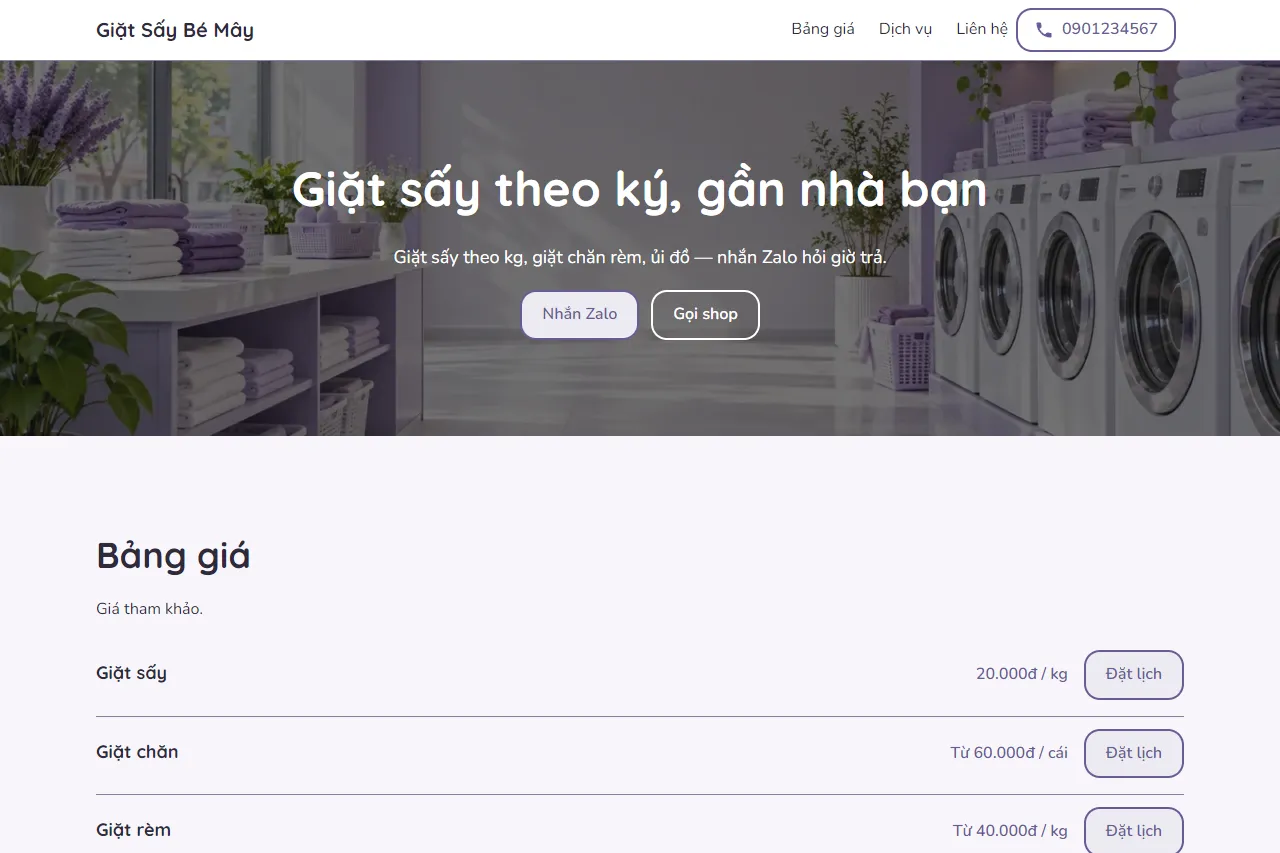Click the phone icon in header

point(1043,30)
